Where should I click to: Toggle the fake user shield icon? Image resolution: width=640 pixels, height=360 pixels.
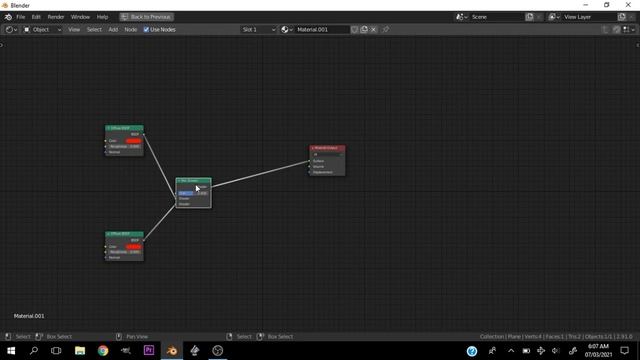coord(354,30)
